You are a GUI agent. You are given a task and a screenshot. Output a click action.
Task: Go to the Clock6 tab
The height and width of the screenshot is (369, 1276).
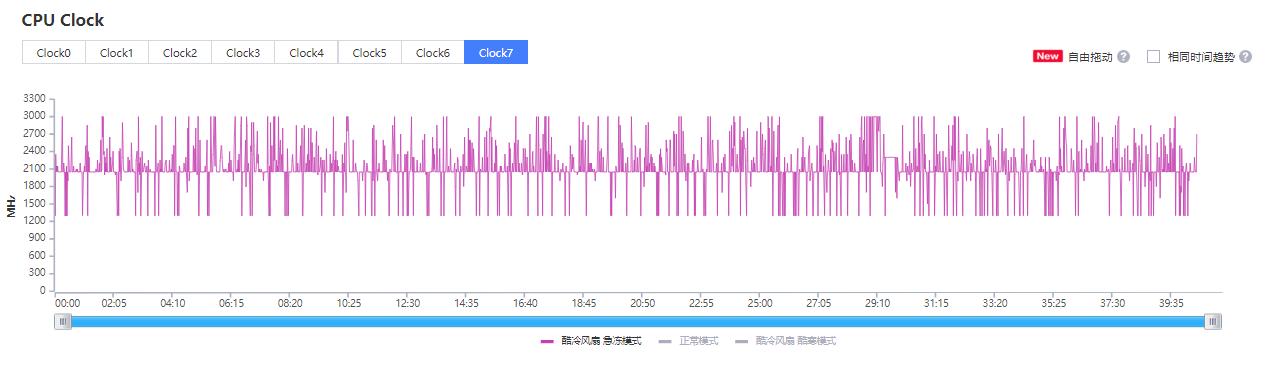tap(433, 53)
